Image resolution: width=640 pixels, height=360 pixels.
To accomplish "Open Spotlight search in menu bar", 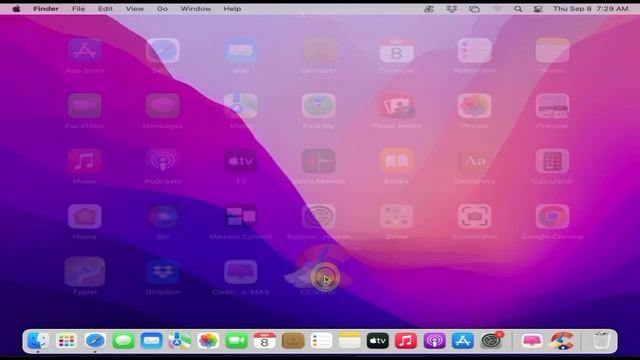I will [x=518, y=9].
